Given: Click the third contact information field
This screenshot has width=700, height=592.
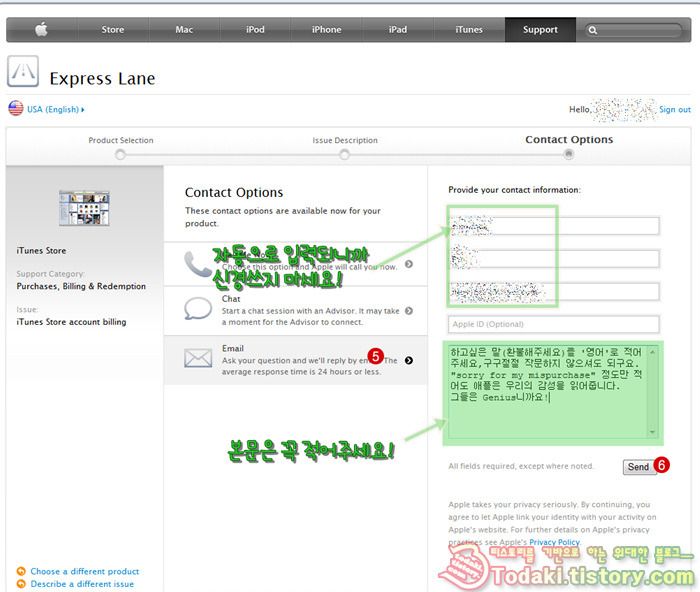Looking at the screenshot, I should (x=554, y=292).
